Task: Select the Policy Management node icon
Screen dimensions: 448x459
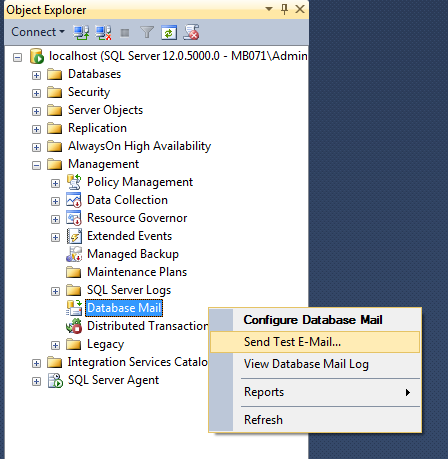Action: tap(74, 182)
